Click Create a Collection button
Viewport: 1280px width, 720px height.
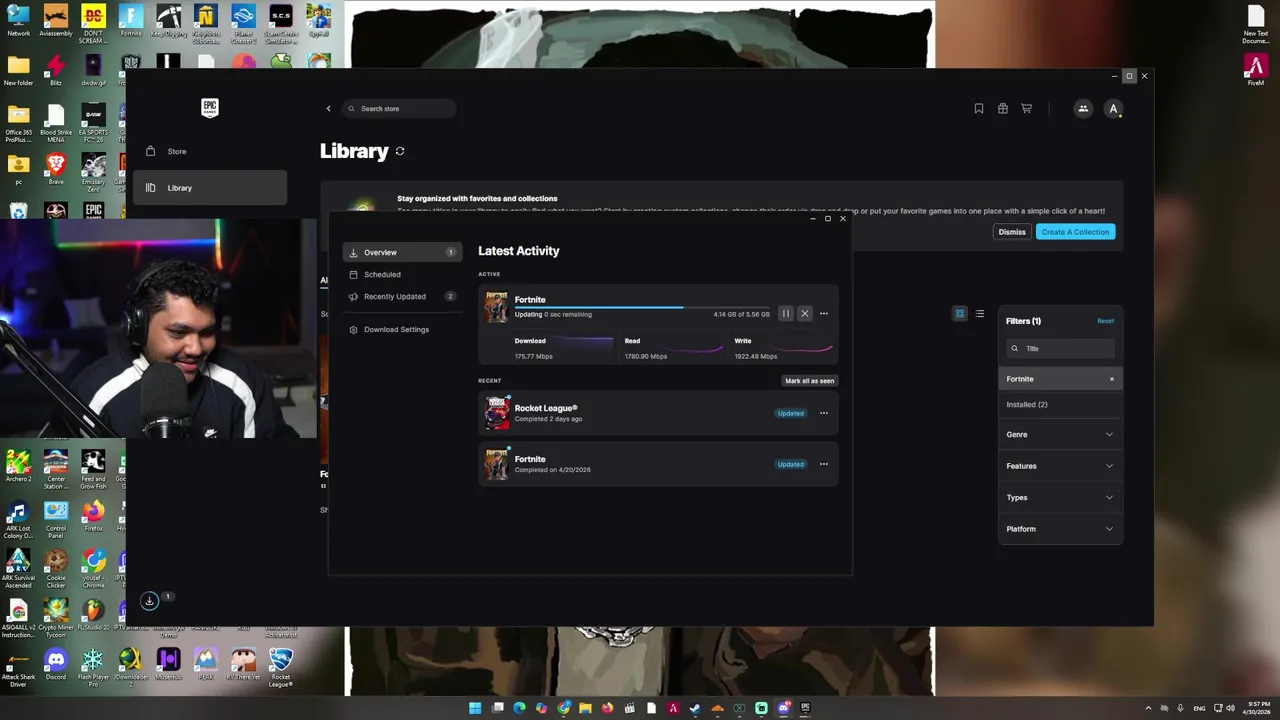pyautogui.click(x=1075, y=232)
